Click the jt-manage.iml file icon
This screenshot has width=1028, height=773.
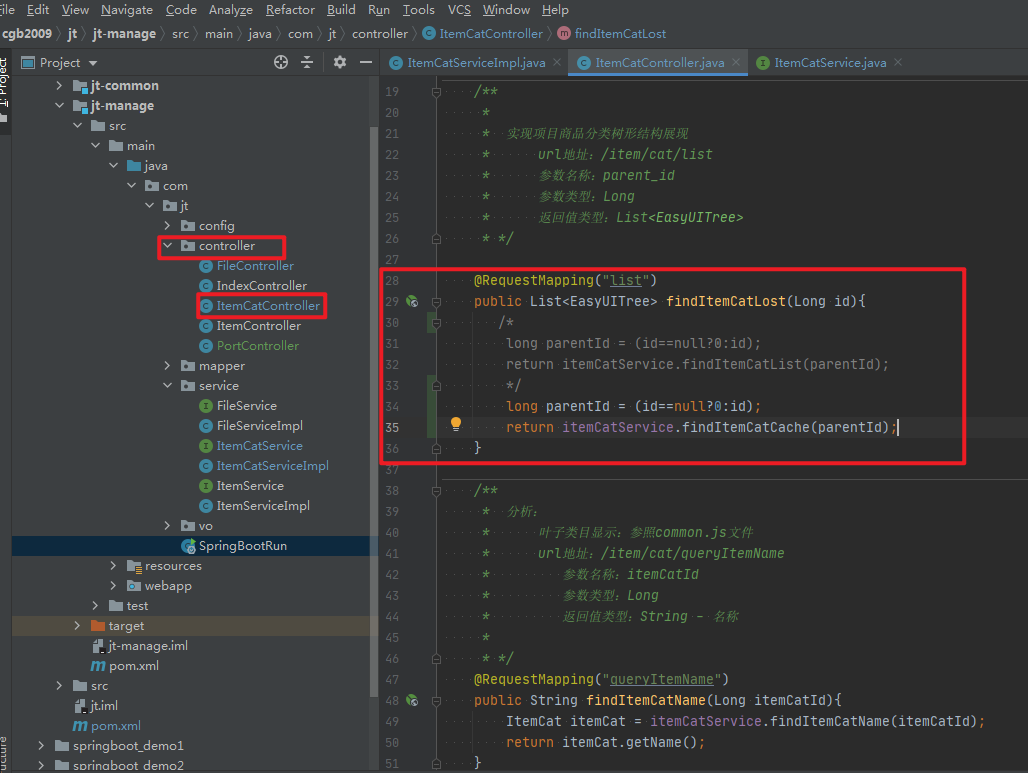98,646
